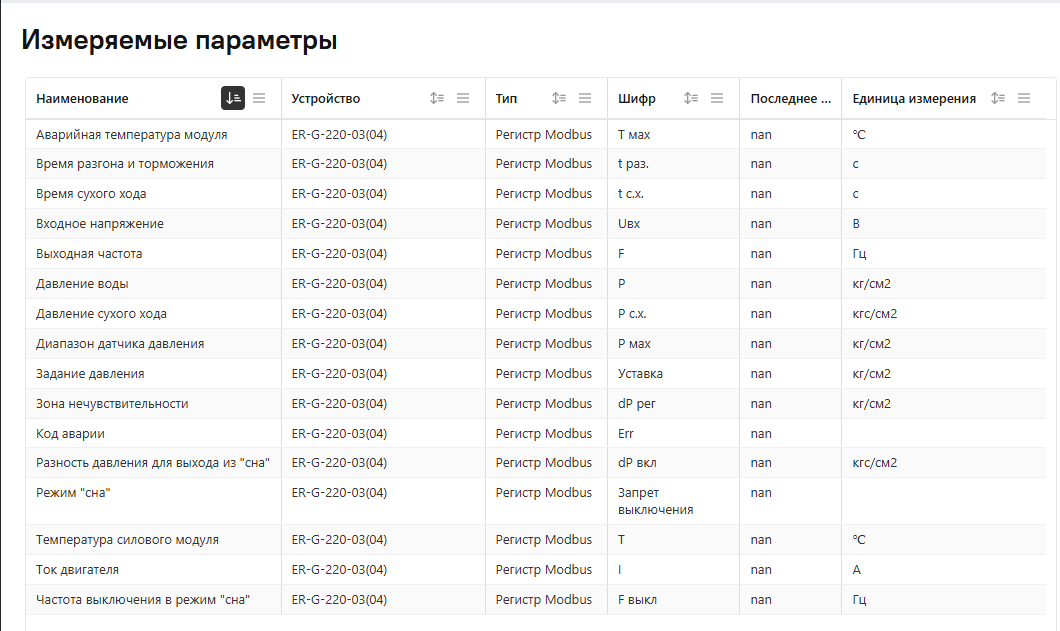Click the Последнее column header
This screenshot has width=1060, height=631.
(x=790, y=99)
